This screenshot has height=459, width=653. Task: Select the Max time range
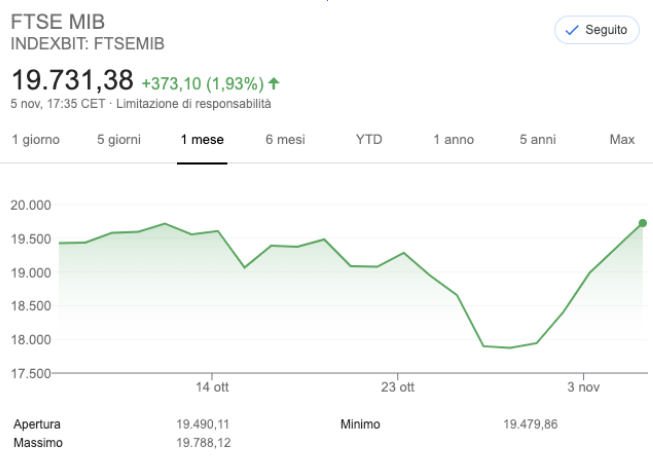622,140
